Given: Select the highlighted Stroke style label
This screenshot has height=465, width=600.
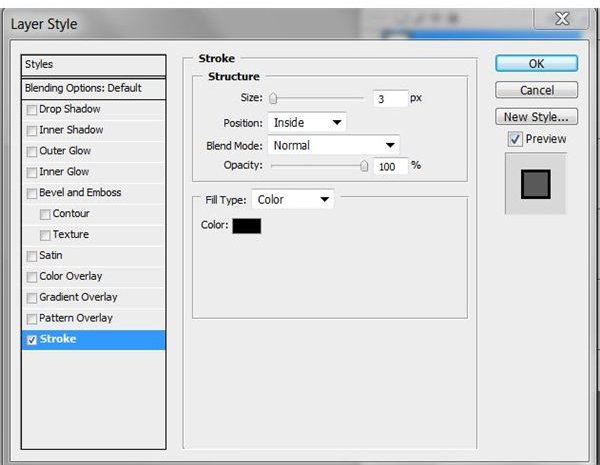Looking at the screenshot, I should 58,339.
